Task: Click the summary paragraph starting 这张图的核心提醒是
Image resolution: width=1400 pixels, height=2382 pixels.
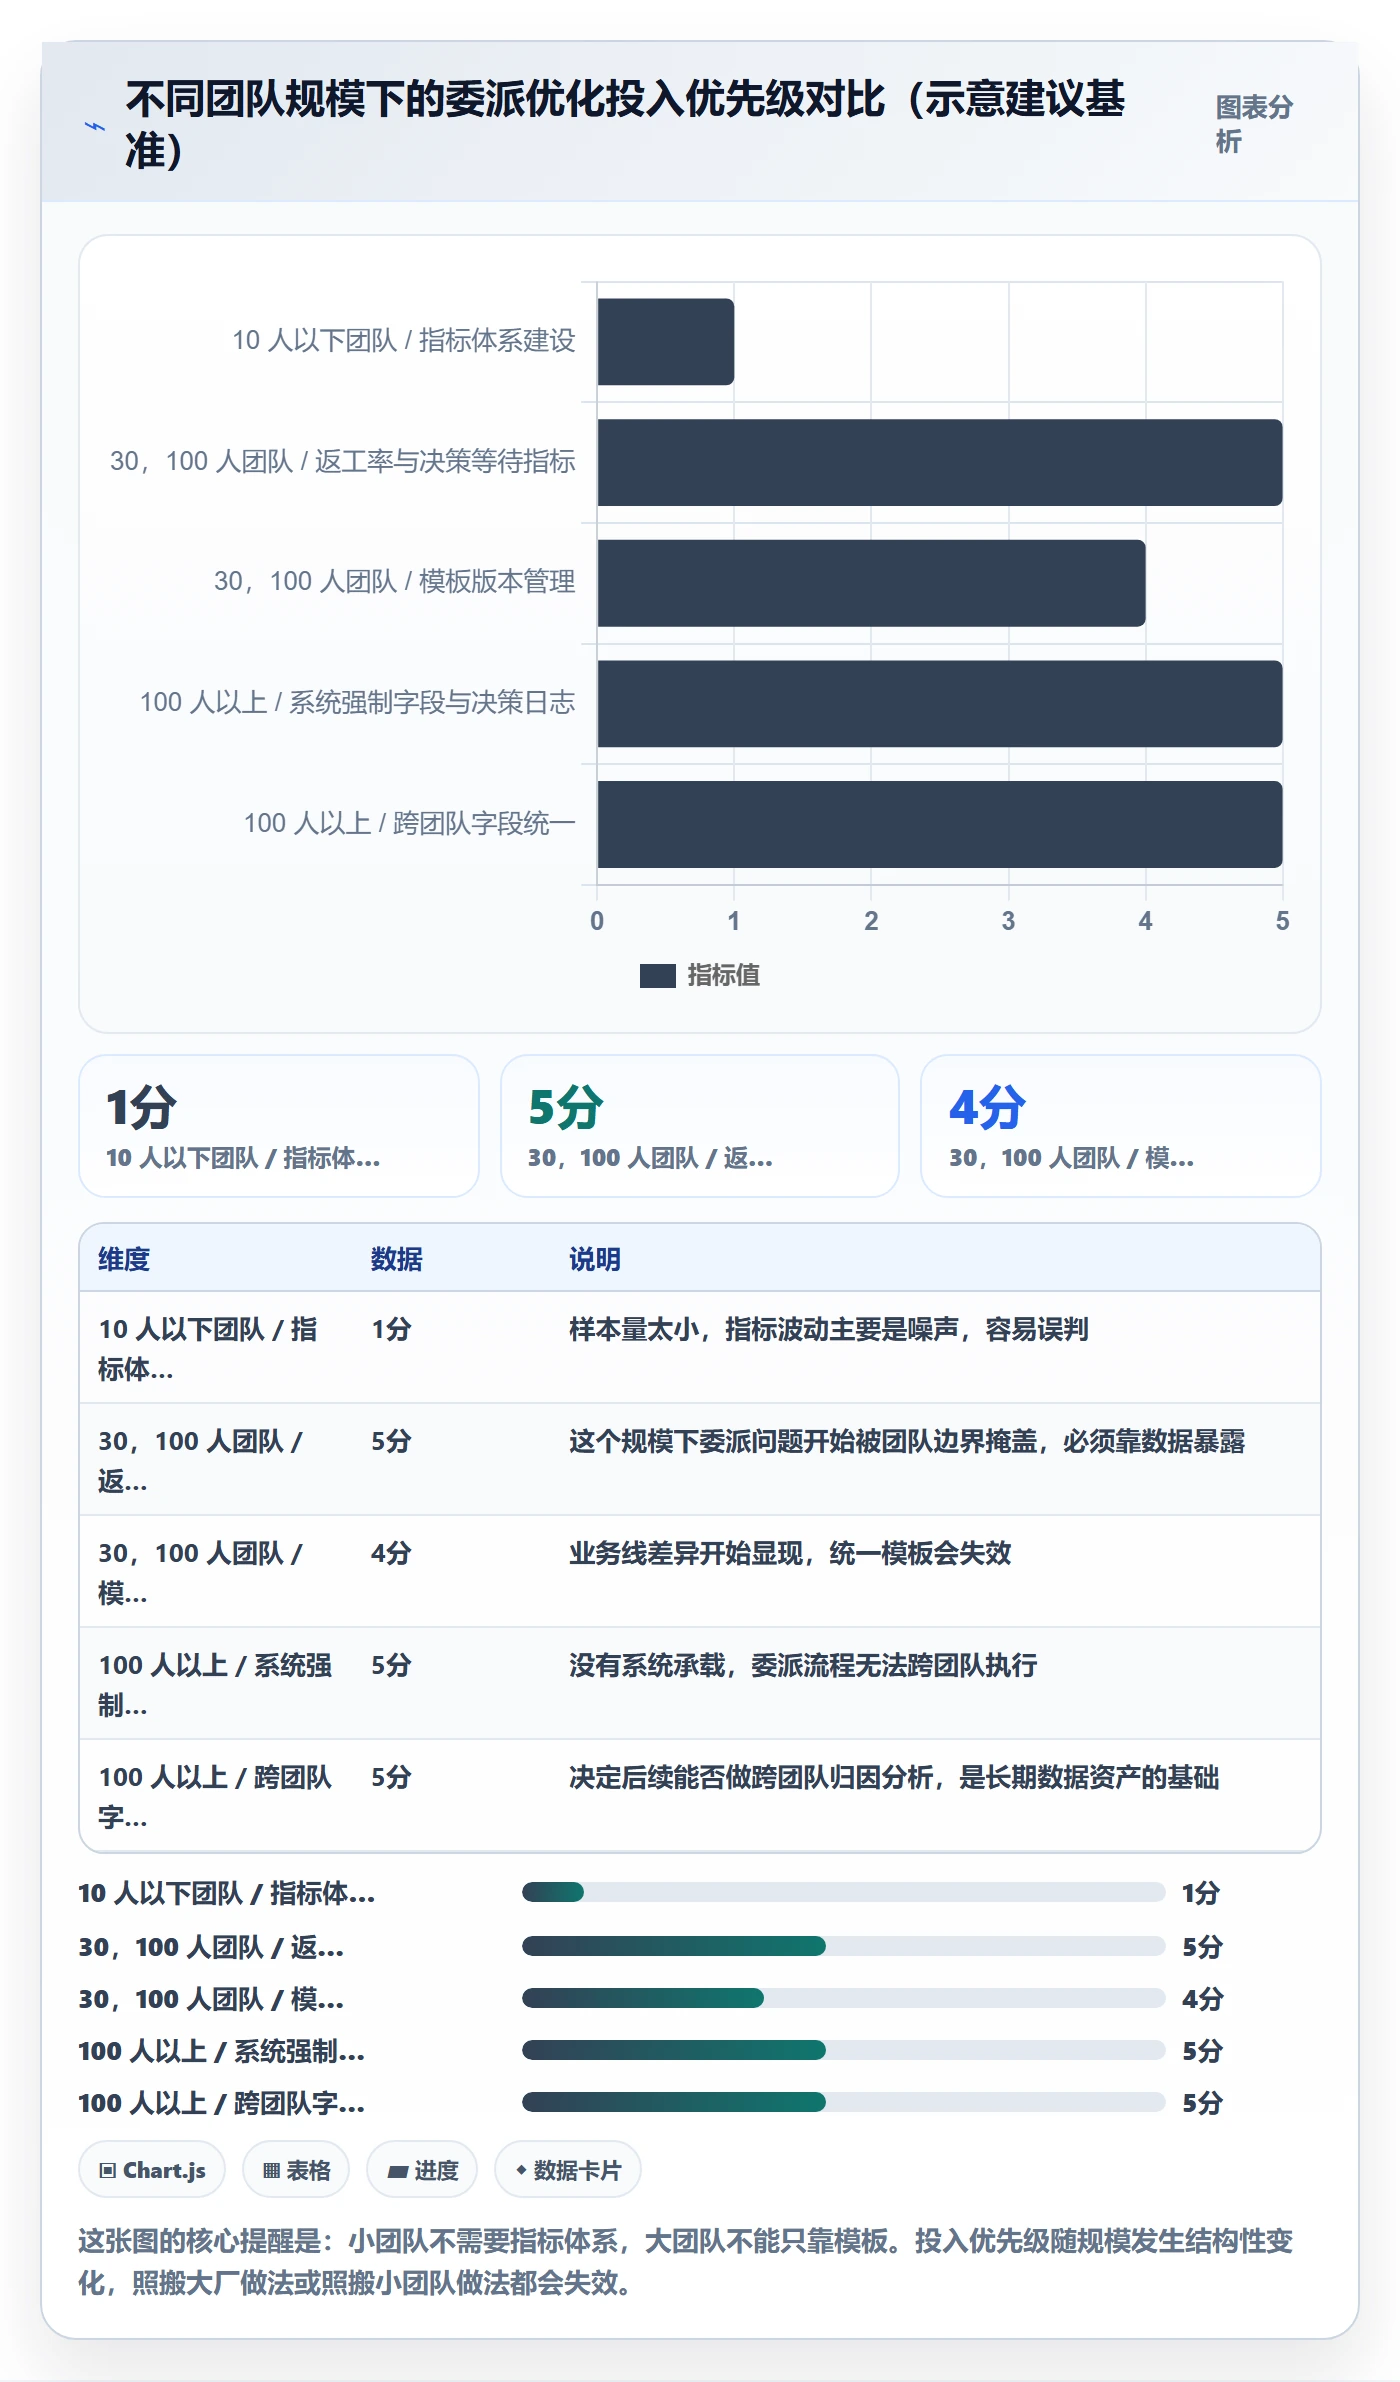Action: [686, 2262]
